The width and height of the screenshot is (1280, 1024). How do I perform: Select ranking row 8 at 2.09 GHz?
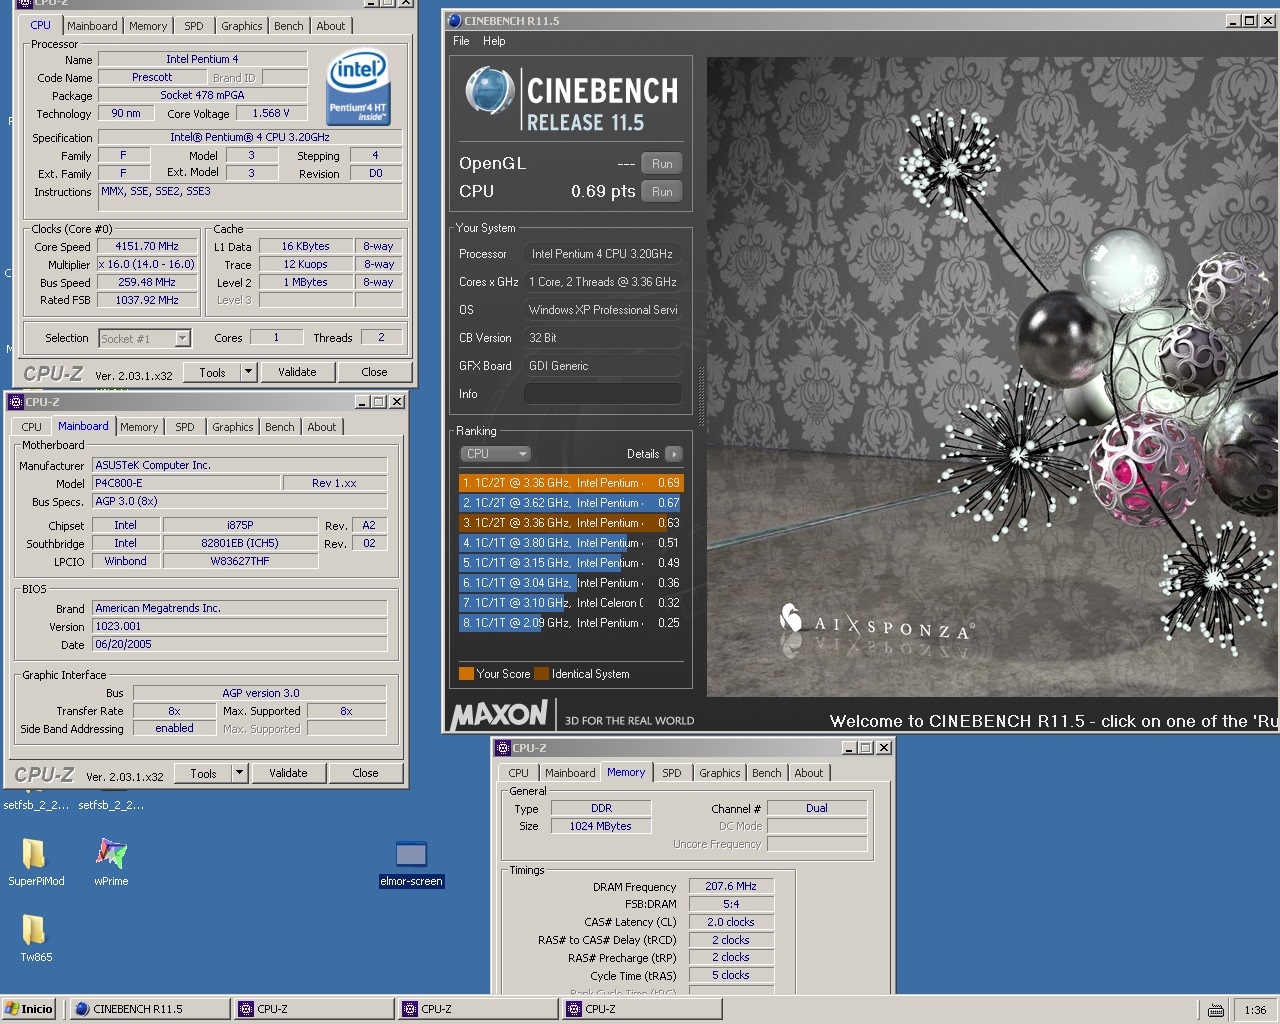pos(571,623)
